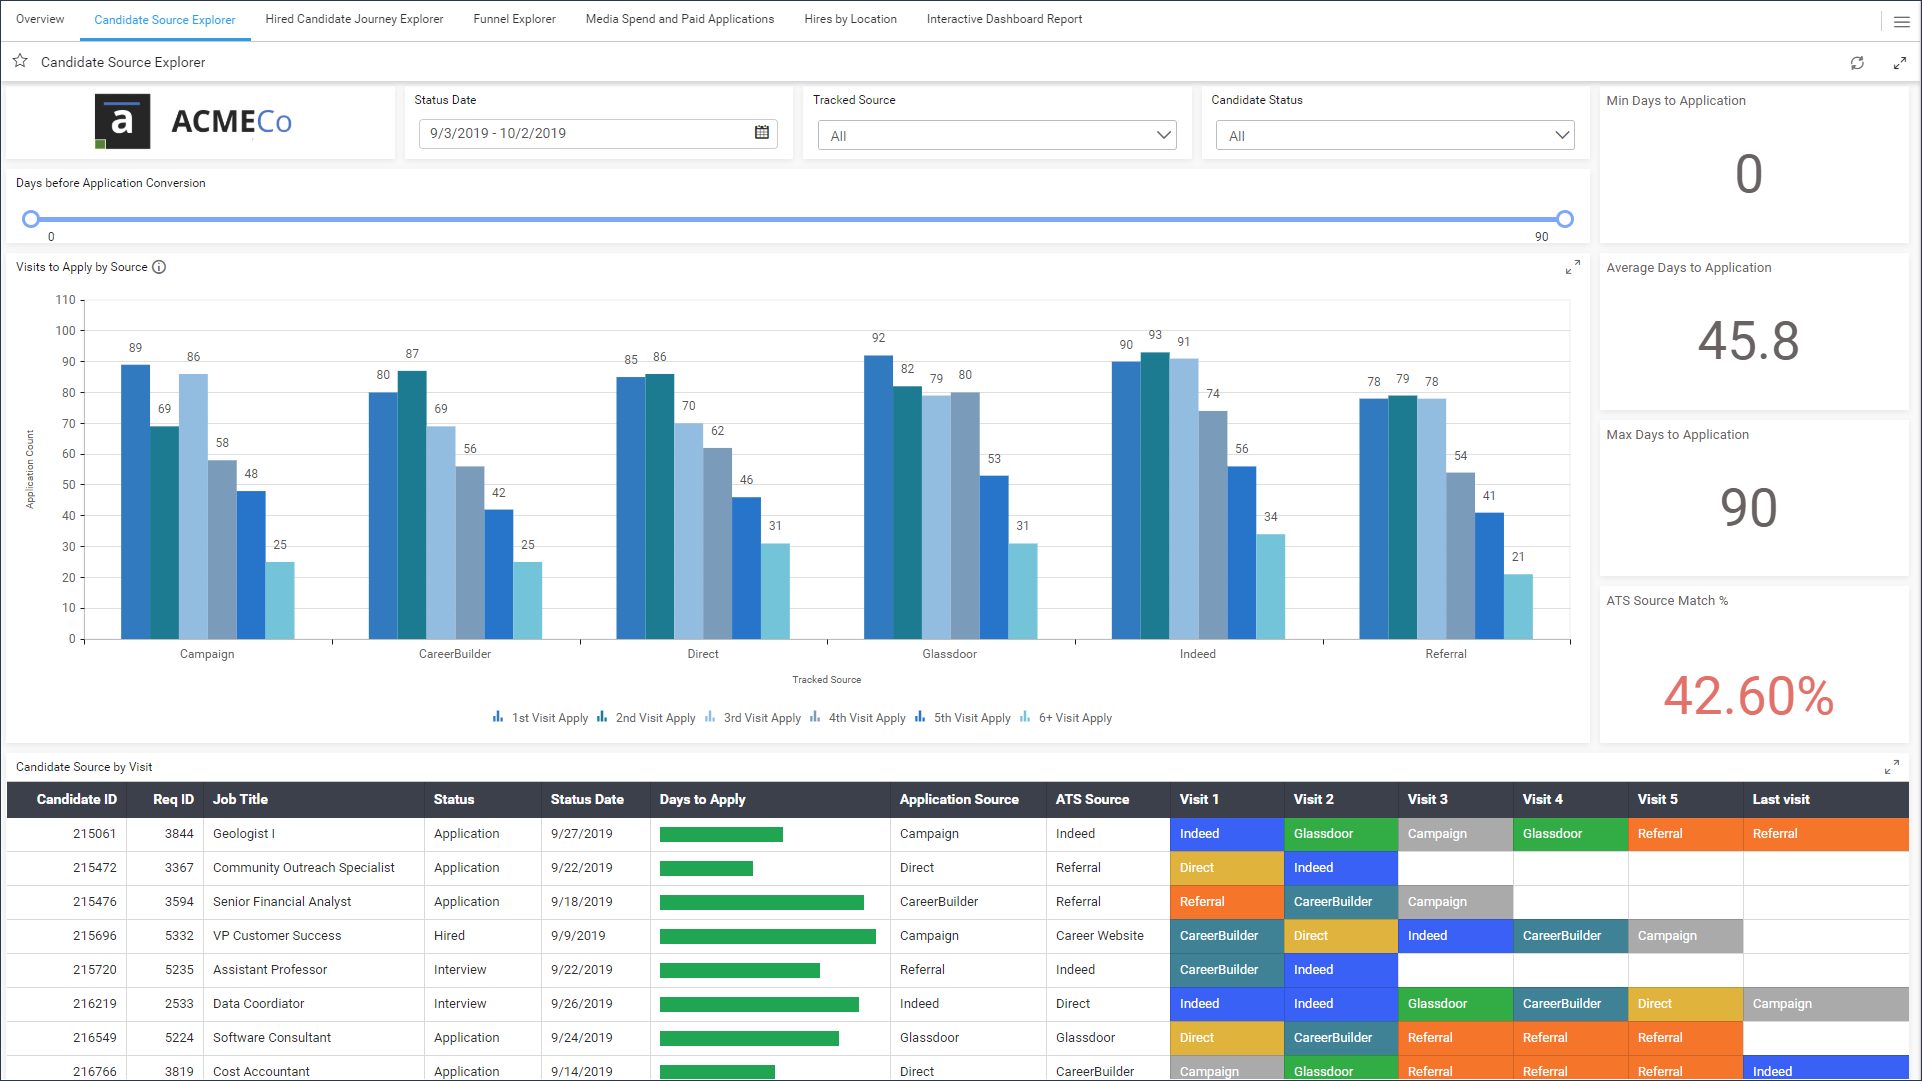Open the Tracked Source dropdown

pyautogui.click(x=996, y=136)
